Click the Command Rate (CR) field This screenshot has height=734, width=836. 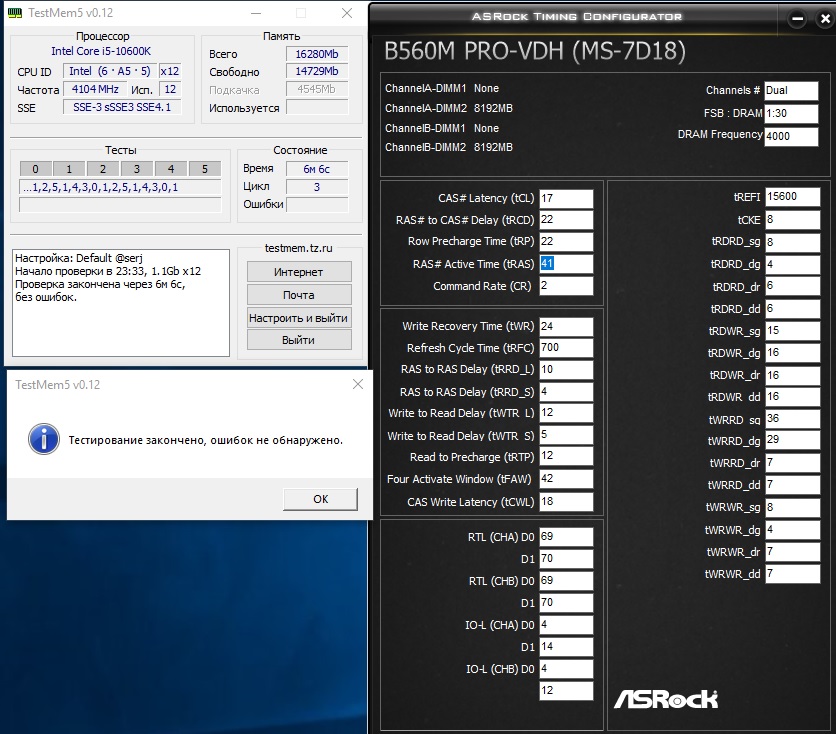(x=566, y=286)
